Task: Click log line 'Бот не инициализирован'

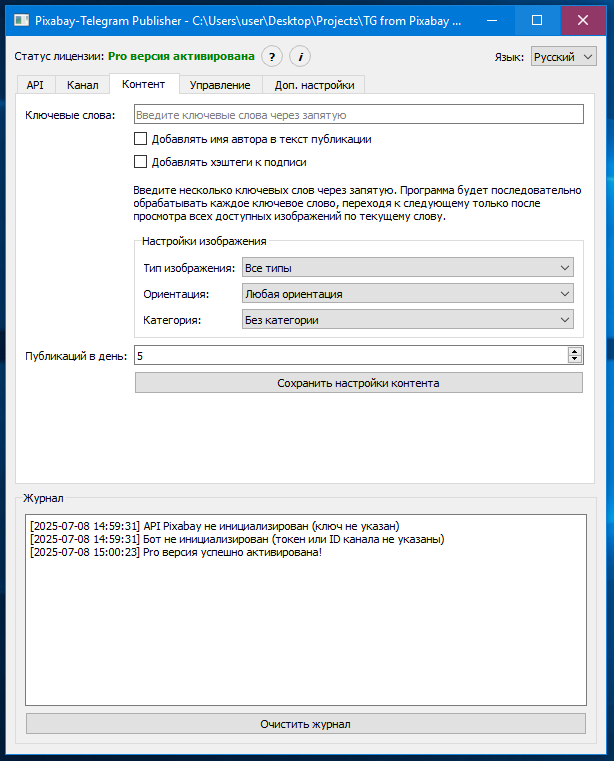Action: (237, 539)
